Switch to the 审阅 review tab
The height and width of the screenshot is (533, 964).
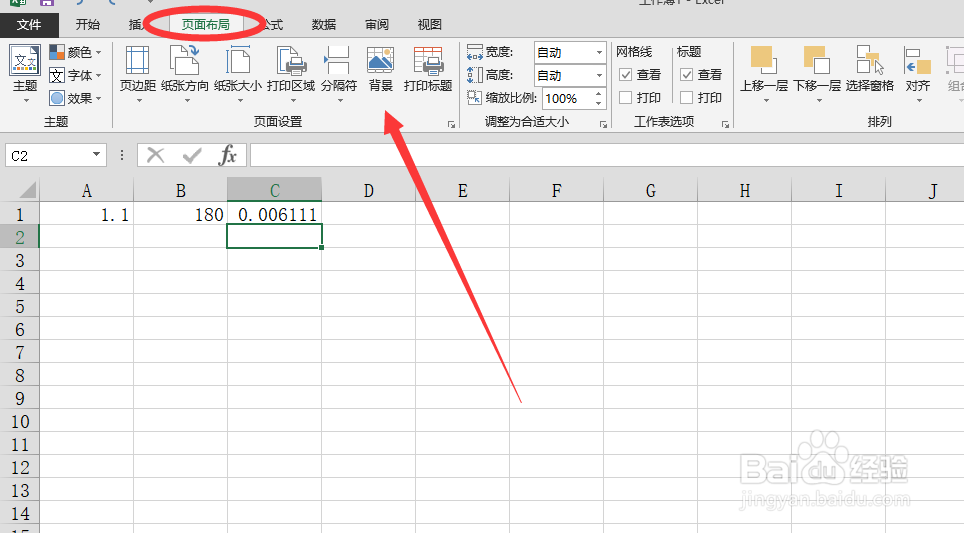(x=376, y=25)
